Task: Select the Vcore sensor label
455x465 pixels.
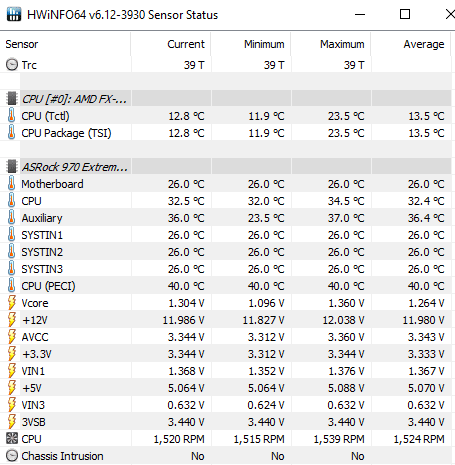Action: click(x=35, y=303)
